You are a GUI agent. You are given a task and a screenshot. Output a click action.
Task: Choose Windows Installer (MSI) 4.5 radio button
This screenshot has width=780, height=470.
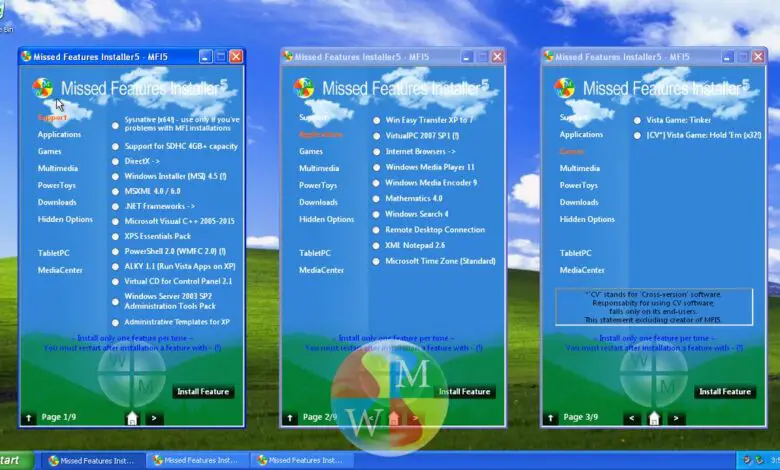coord(115,177)
